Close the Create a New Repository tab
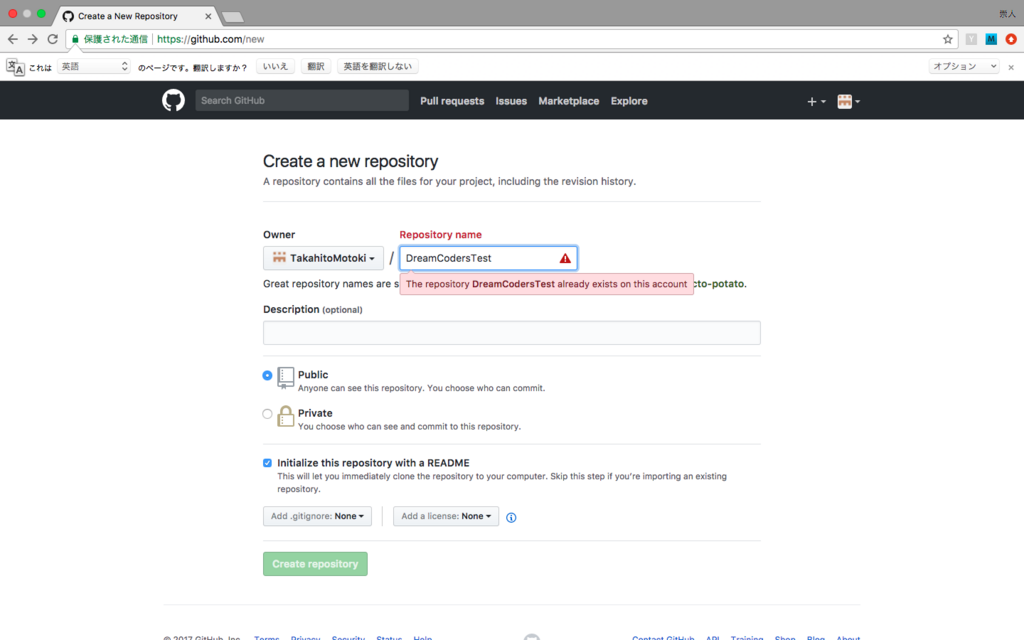Image resolution: width=1024 pixels, height=640 pixels. pos(208,16)
